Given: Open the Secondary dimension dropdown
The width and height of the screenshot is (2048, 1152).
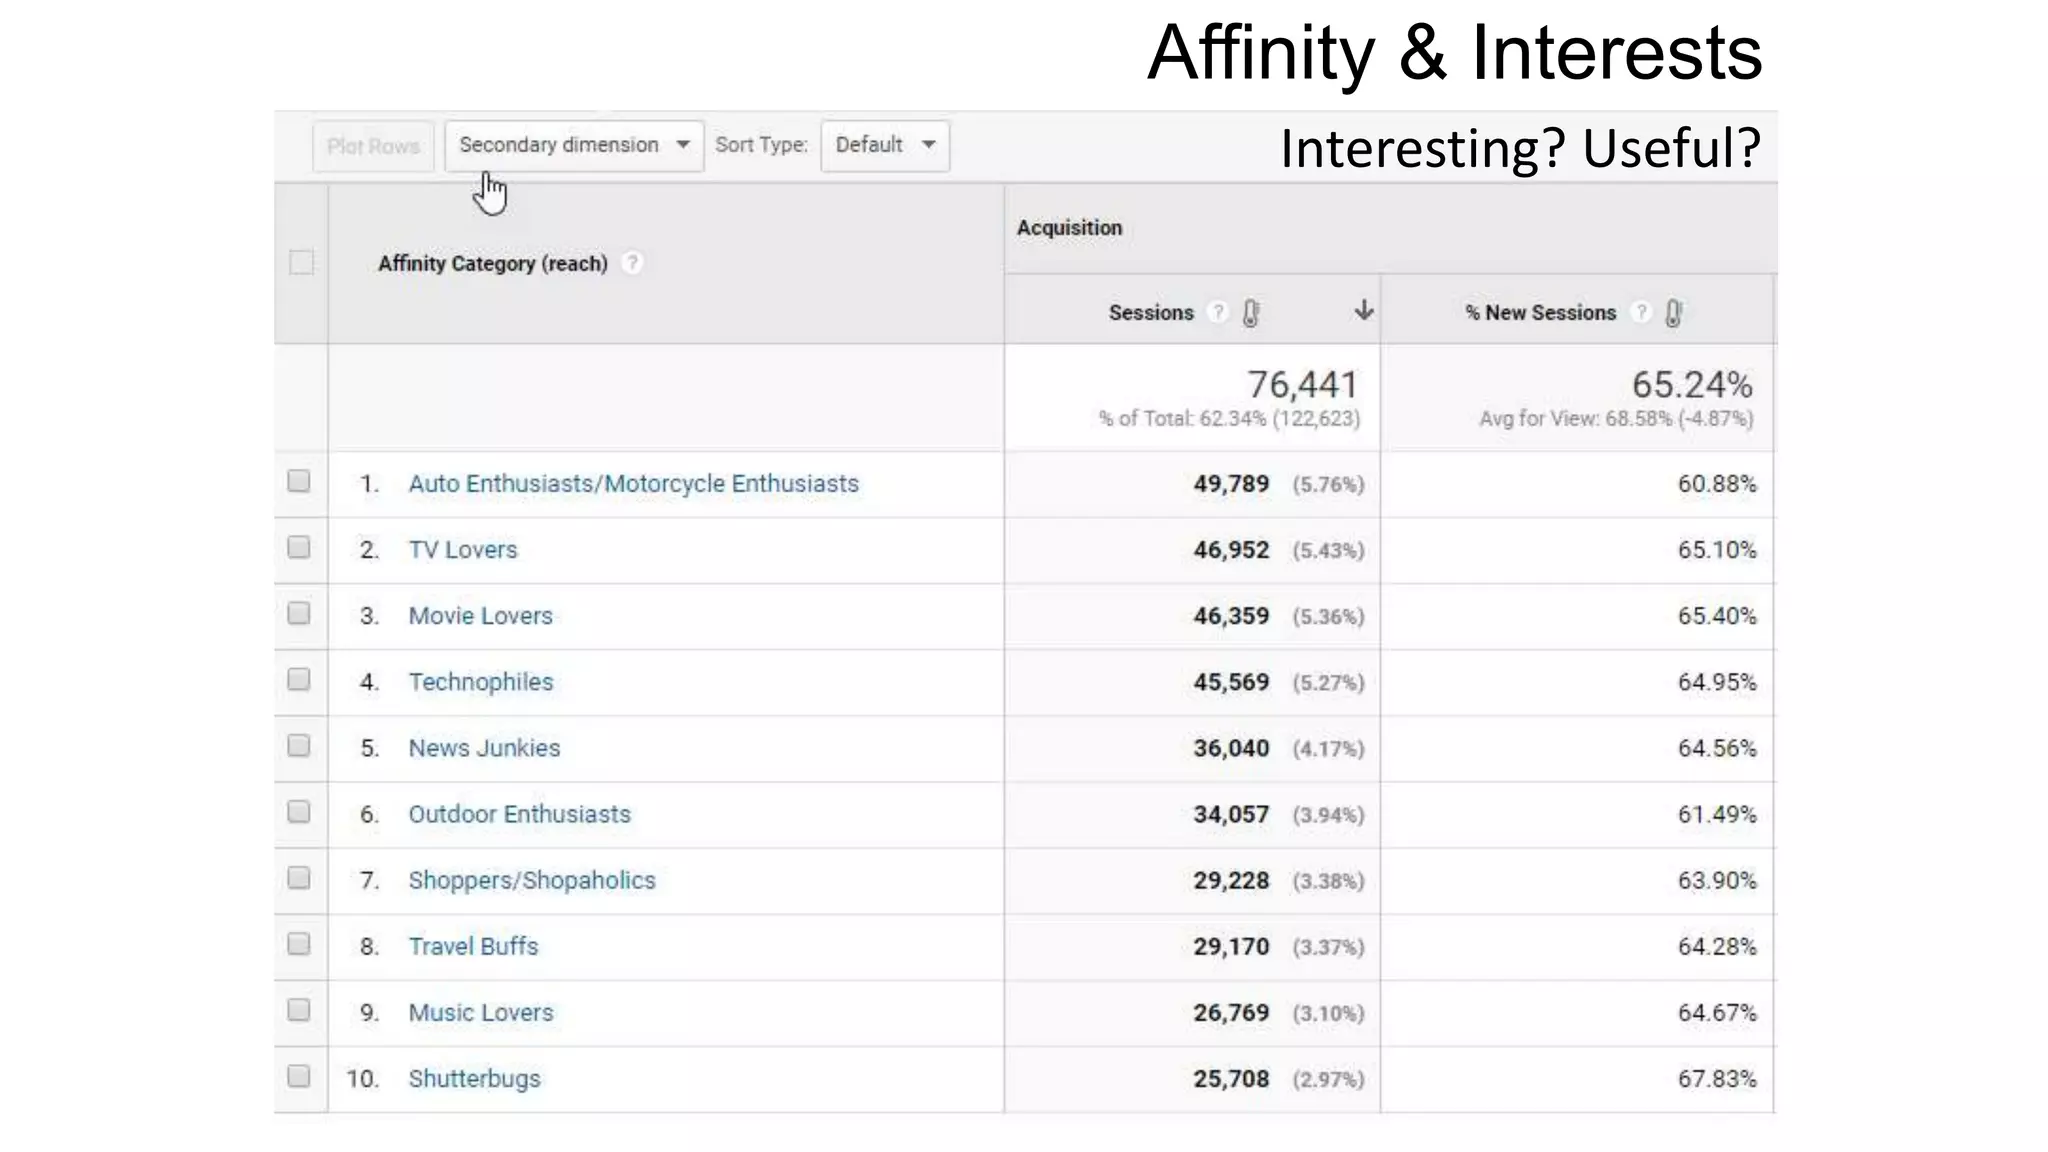Looking at the screenshot, I should [x=574, y=145].
